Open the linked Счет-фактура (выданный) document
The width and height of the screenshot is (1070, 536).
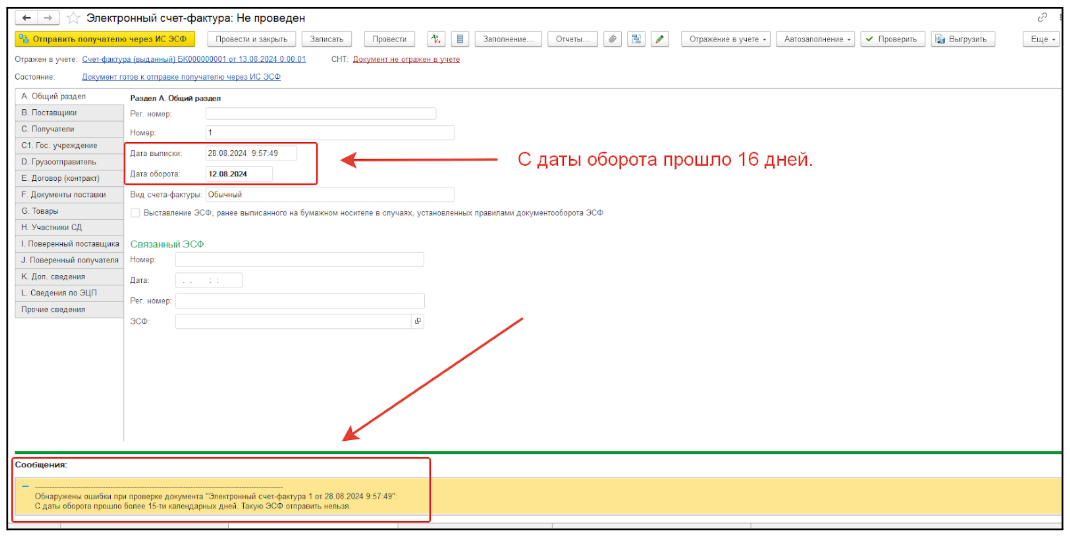[x=194, y=60]
